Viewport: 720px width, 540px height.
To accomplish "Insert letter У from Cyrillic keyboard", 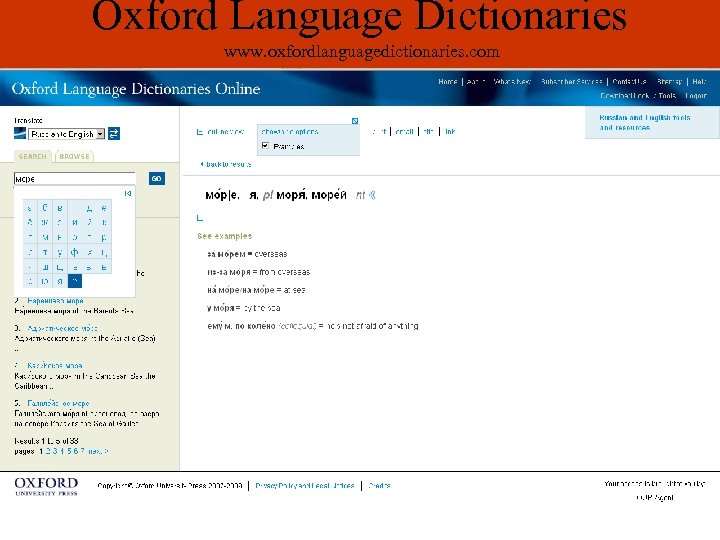I will pyautogui.click(x=60, y=252).
